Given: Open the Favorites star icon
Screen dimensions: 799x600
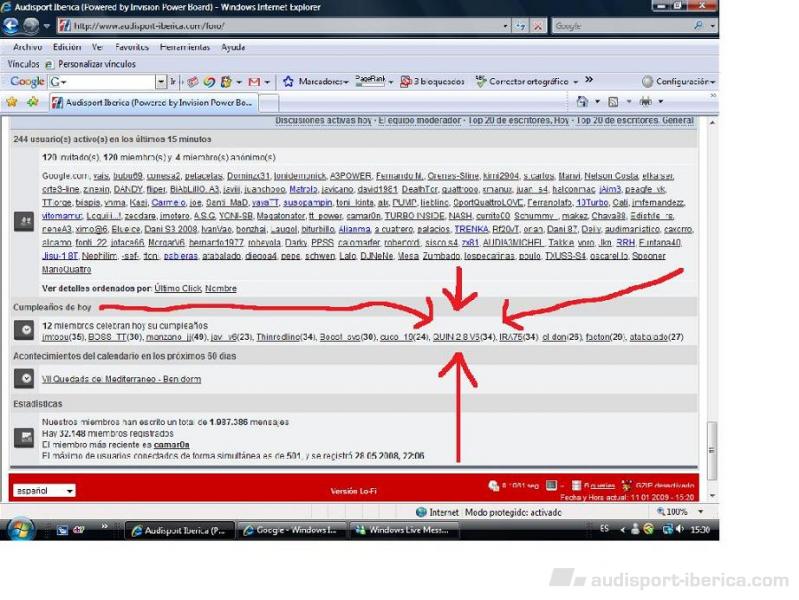Looking at the screenshot, I should (x=12, y=102).
